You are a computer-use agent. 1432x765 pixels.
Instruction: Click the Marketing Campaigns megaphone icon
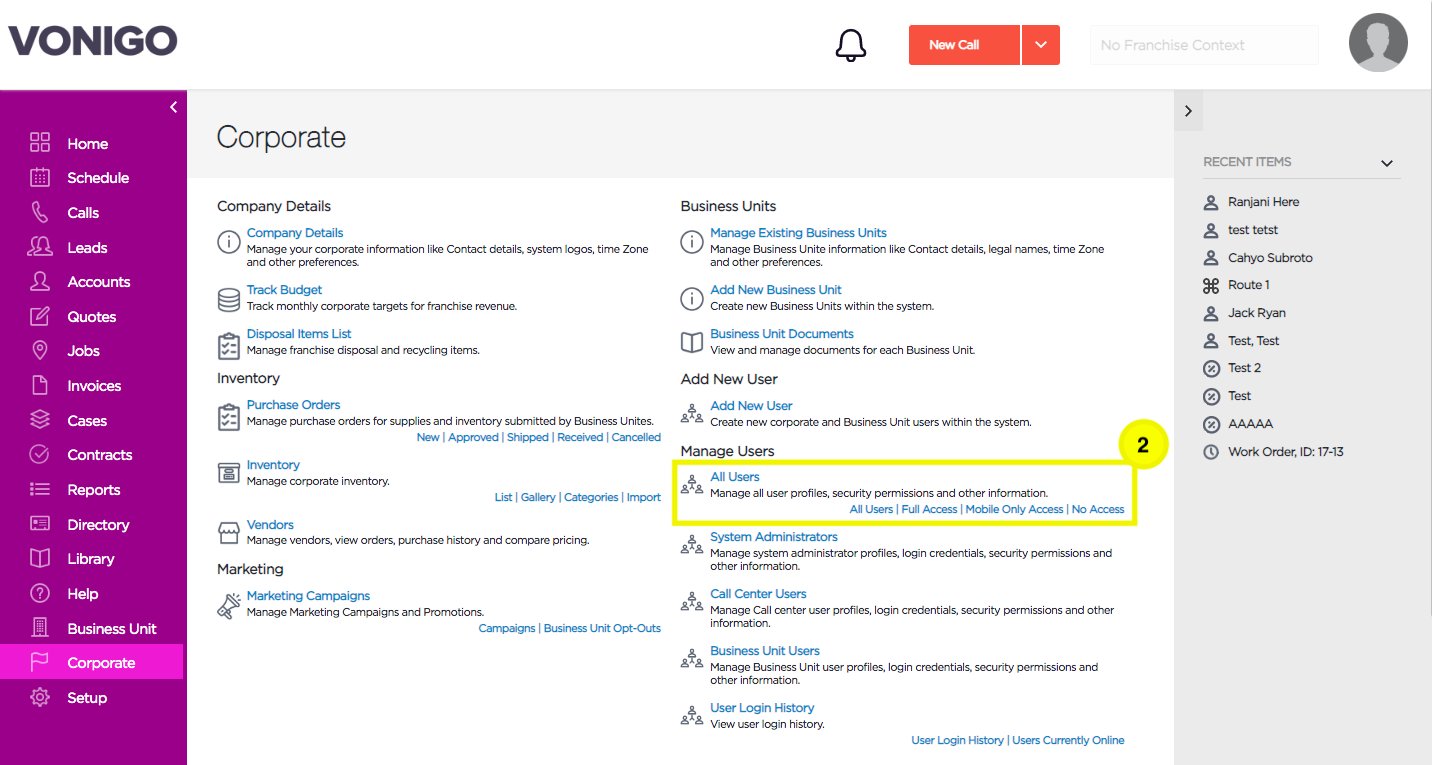point(229,606)
